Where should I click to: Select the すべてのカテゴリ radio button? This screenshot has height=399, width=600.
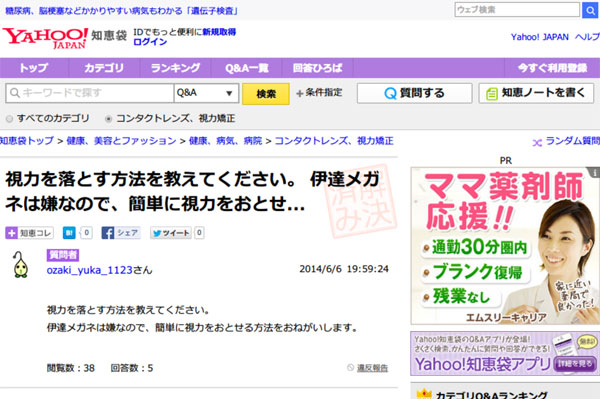[10, 119]
